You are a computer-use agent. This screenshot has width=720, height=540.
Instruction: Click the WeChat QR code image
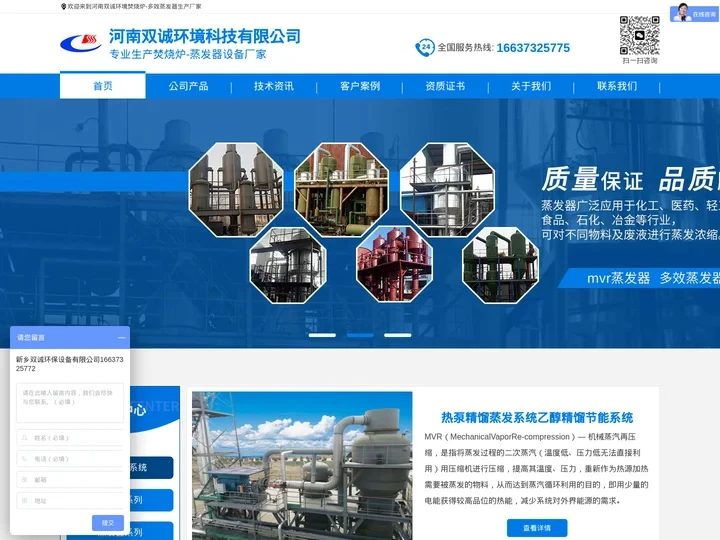point(640,35)
